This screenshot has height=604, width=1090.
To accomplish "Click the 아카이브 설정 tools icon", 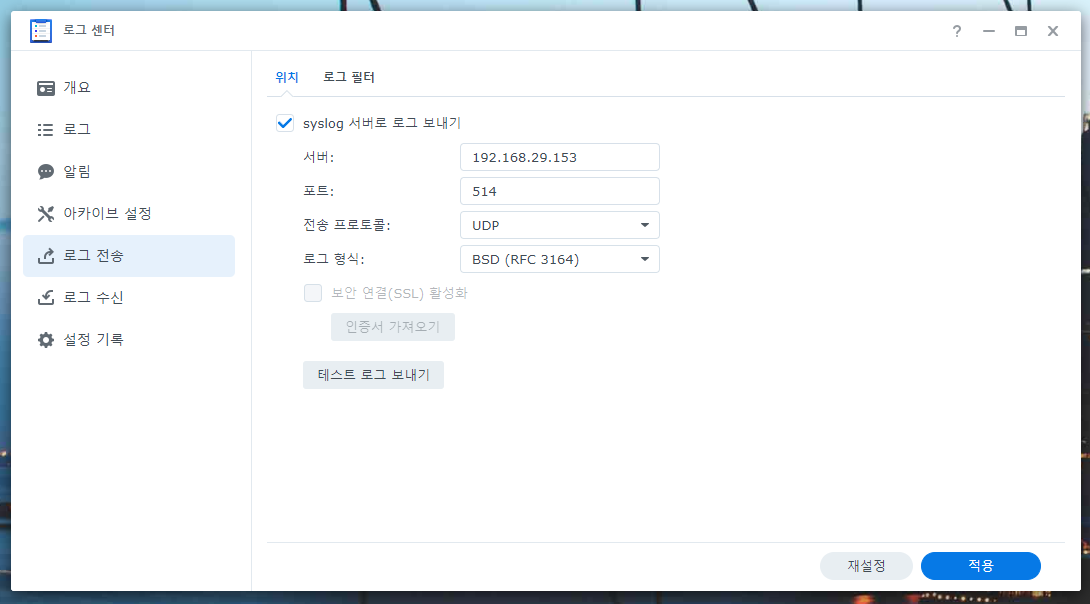I will click(x=46, y=213).
